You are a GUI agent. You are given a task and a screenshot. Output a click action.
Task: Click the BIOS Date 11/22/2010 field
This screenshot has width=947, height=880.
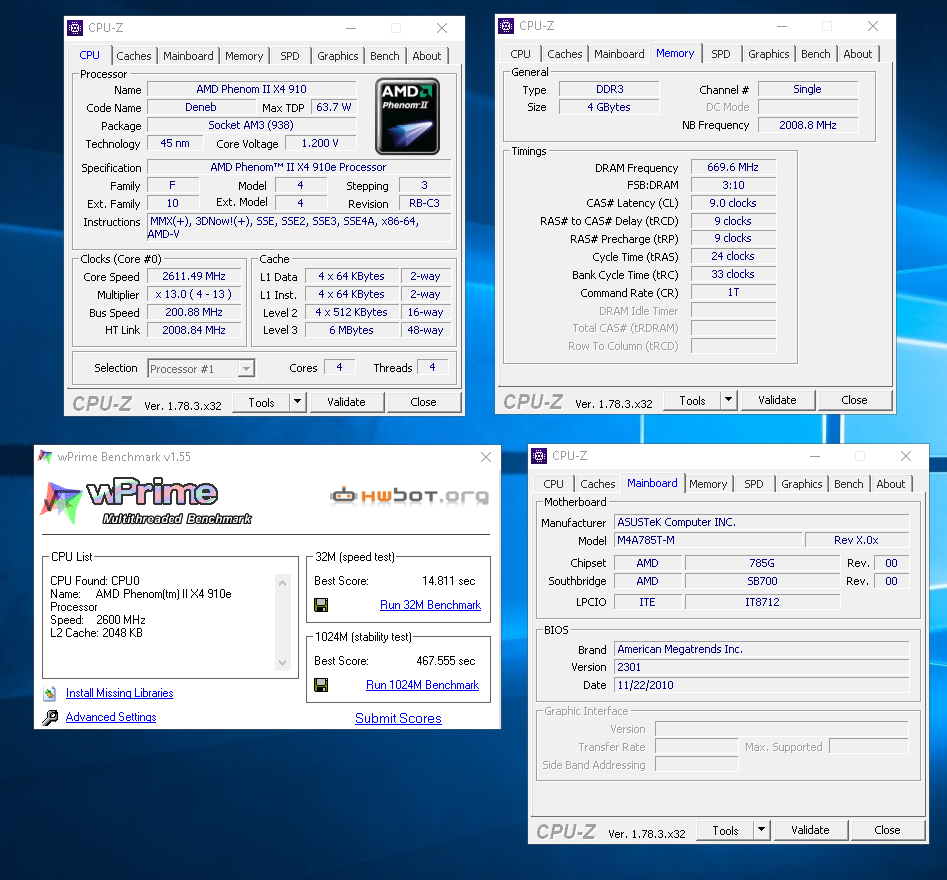(x=762, y=686)
